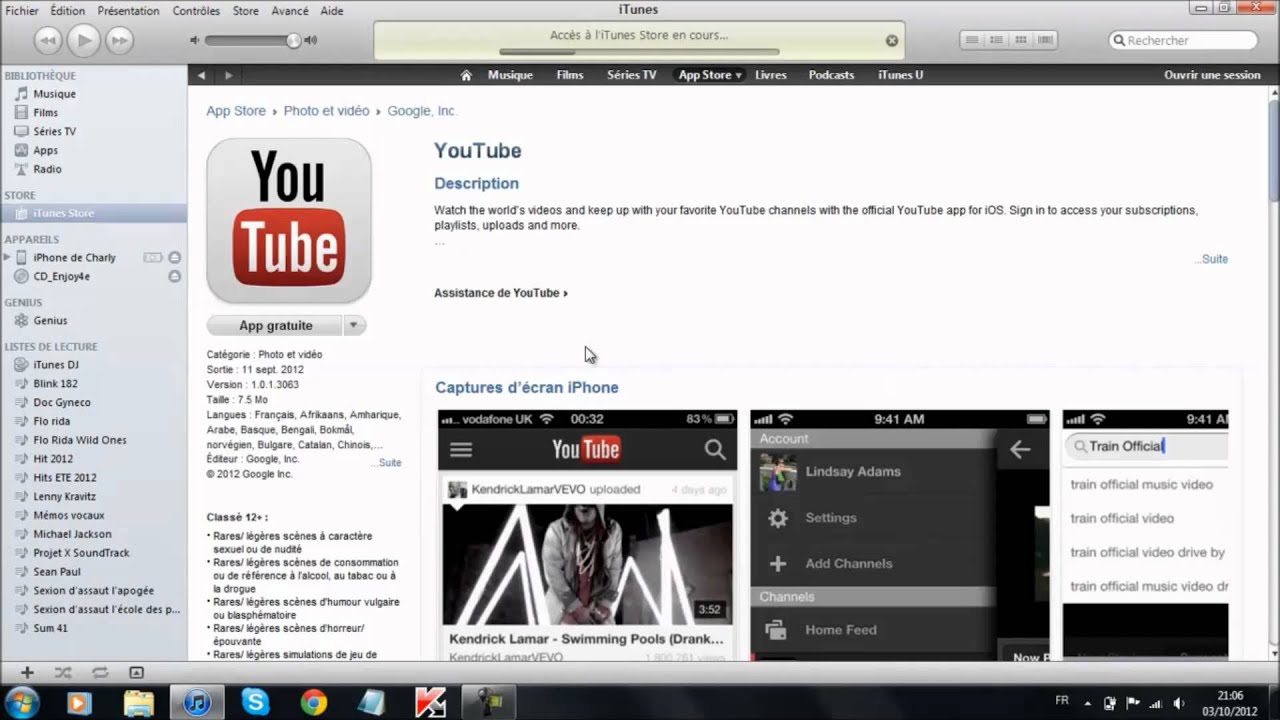
Task: Switch to song list view
Action: point(972,40)
